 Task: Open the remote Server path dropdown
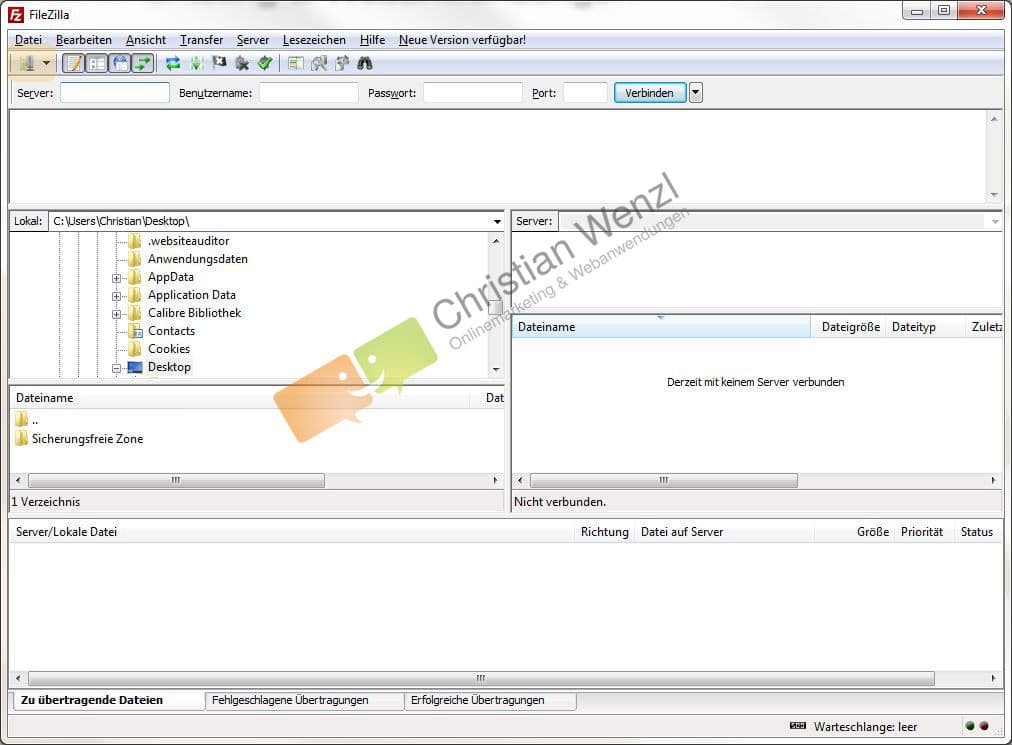click(x=995, y=221)
